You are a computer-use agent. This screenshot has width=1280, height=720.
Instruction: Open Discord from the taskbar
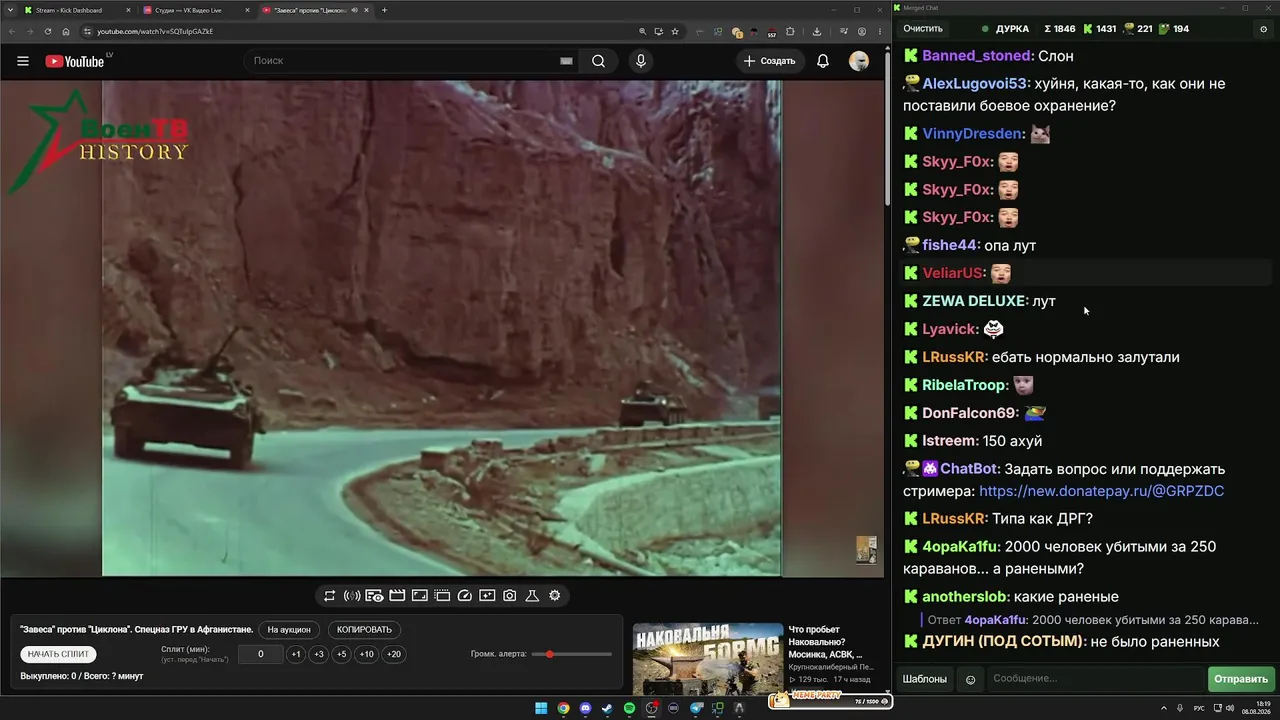click(x=585, y=708)
